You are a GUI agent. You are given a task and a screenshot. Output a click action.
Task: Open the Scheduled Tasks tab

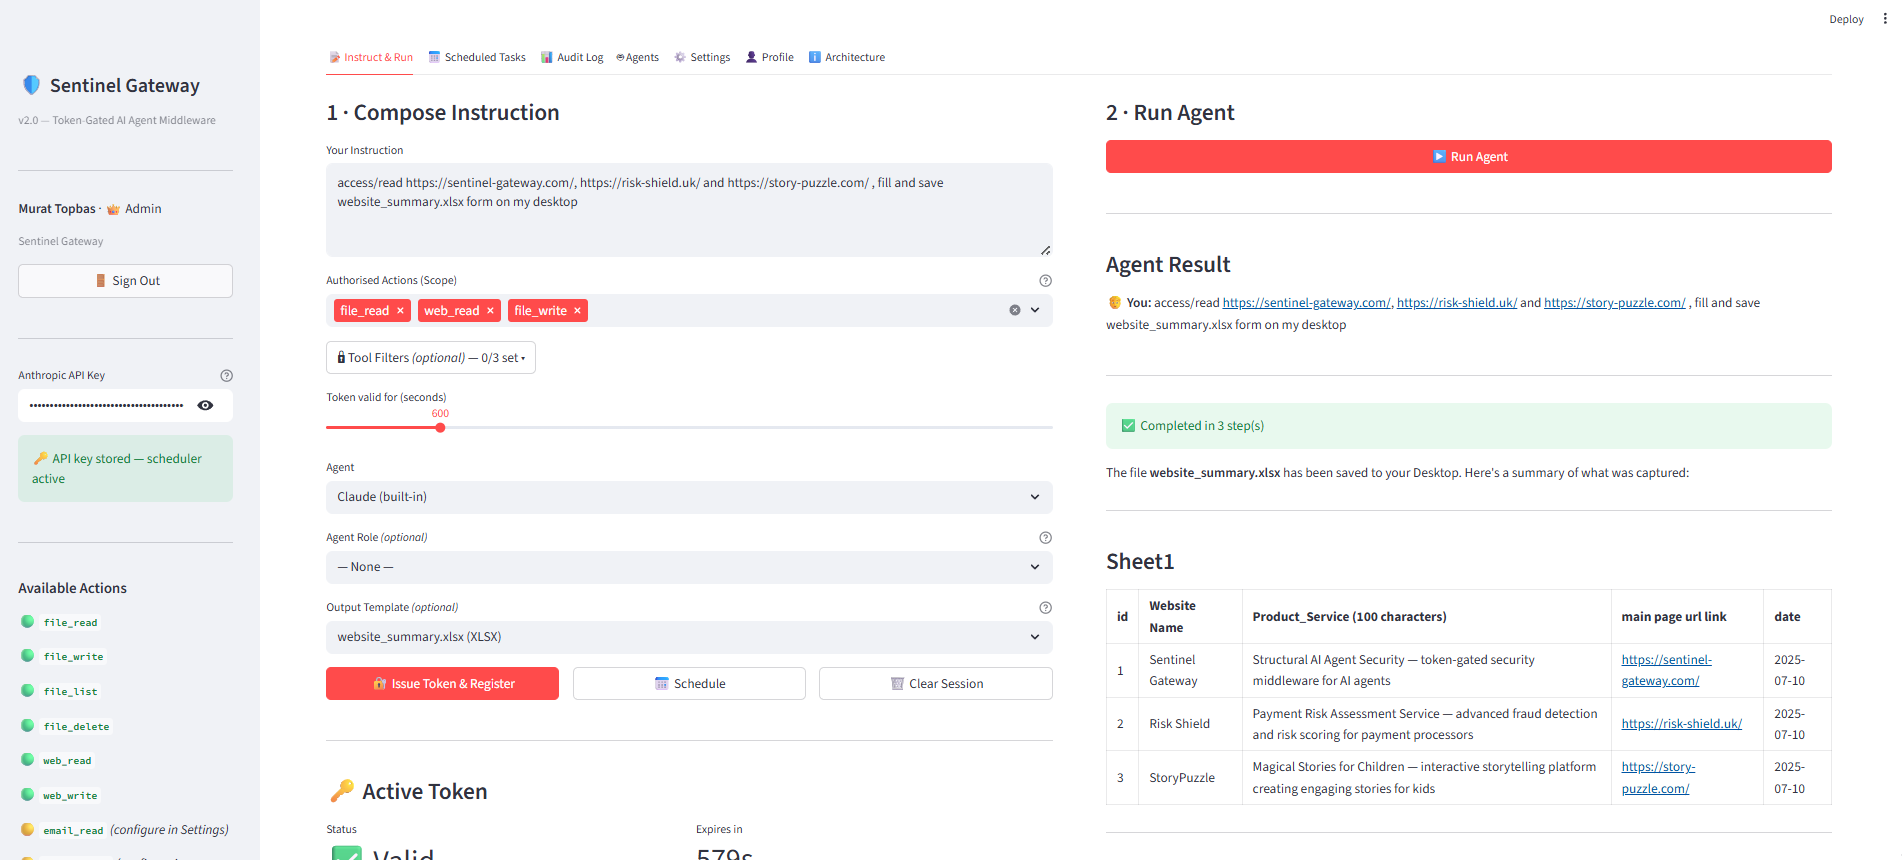coord(477,58)
